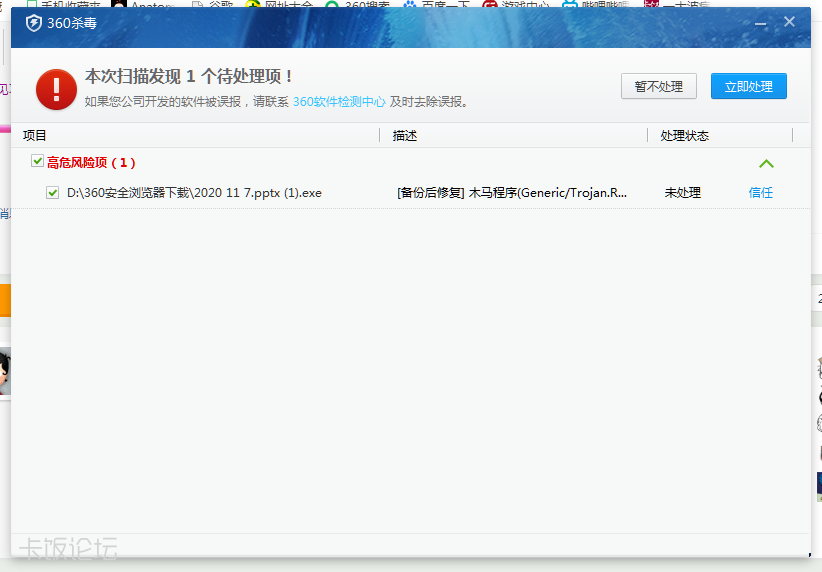Click the 暂不处理 button
Viewport: 822px width, 572px height.
659,86
